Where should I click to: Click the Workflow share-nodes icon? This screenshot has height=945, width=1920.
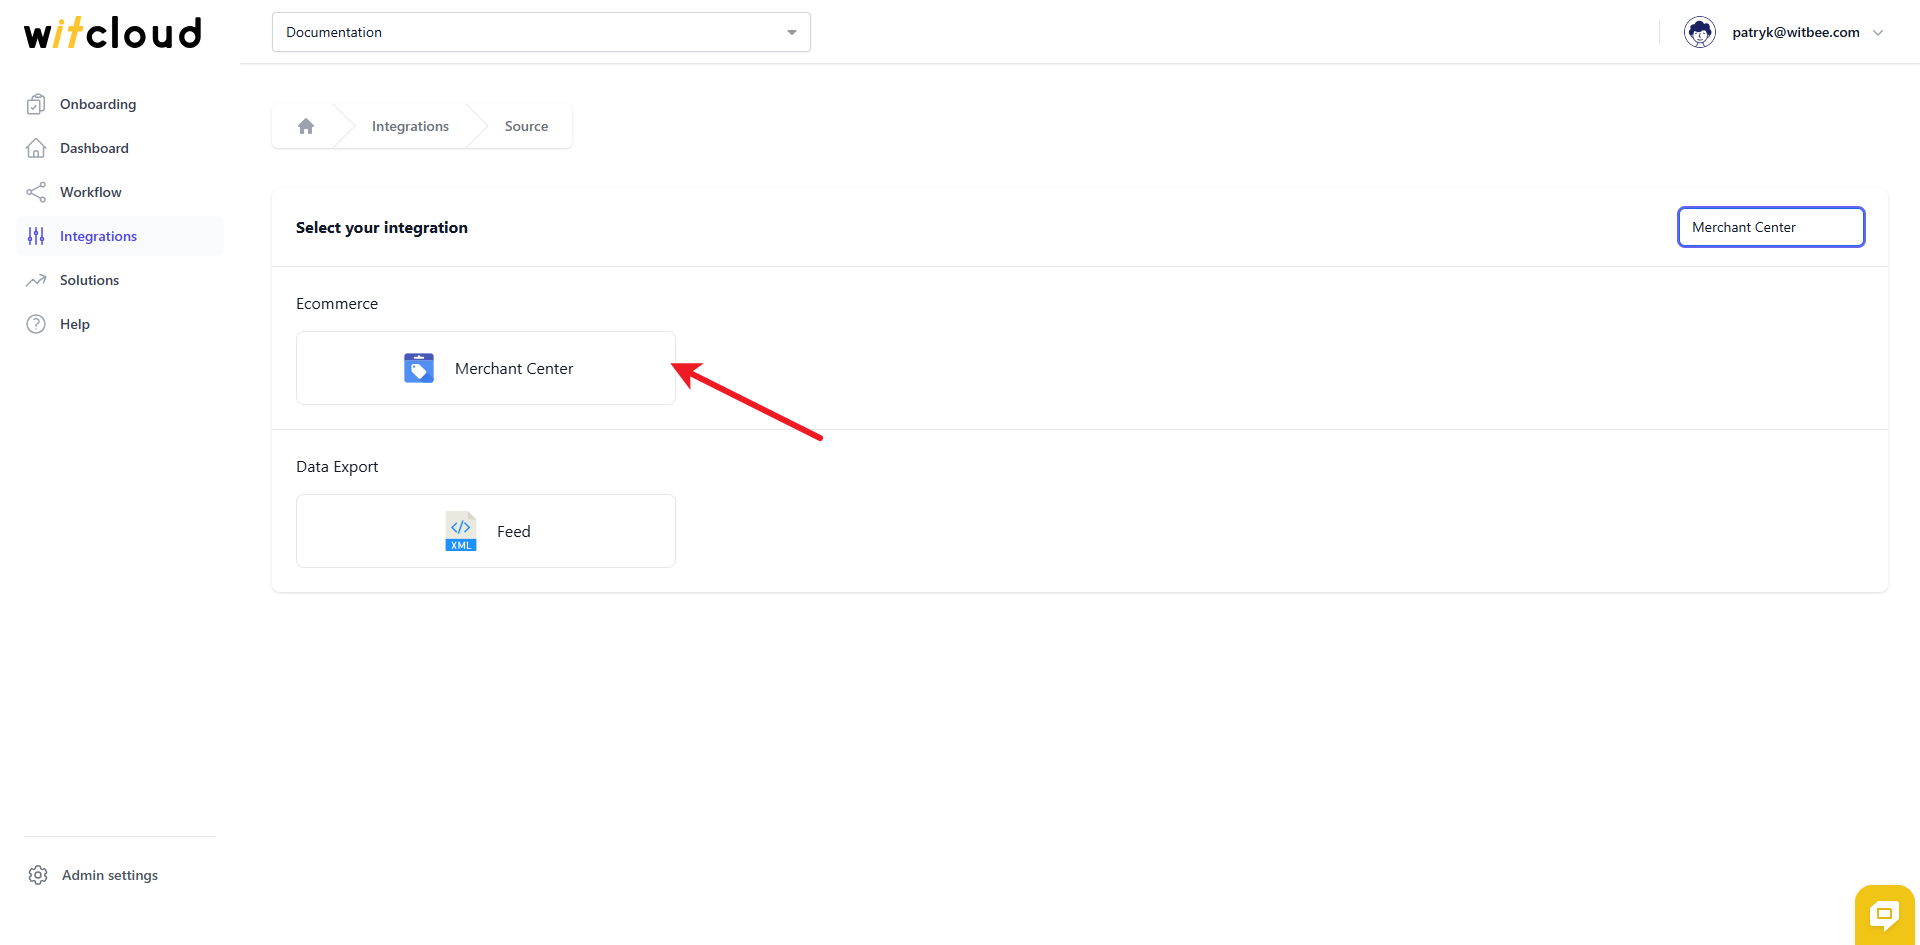[36, 192]
